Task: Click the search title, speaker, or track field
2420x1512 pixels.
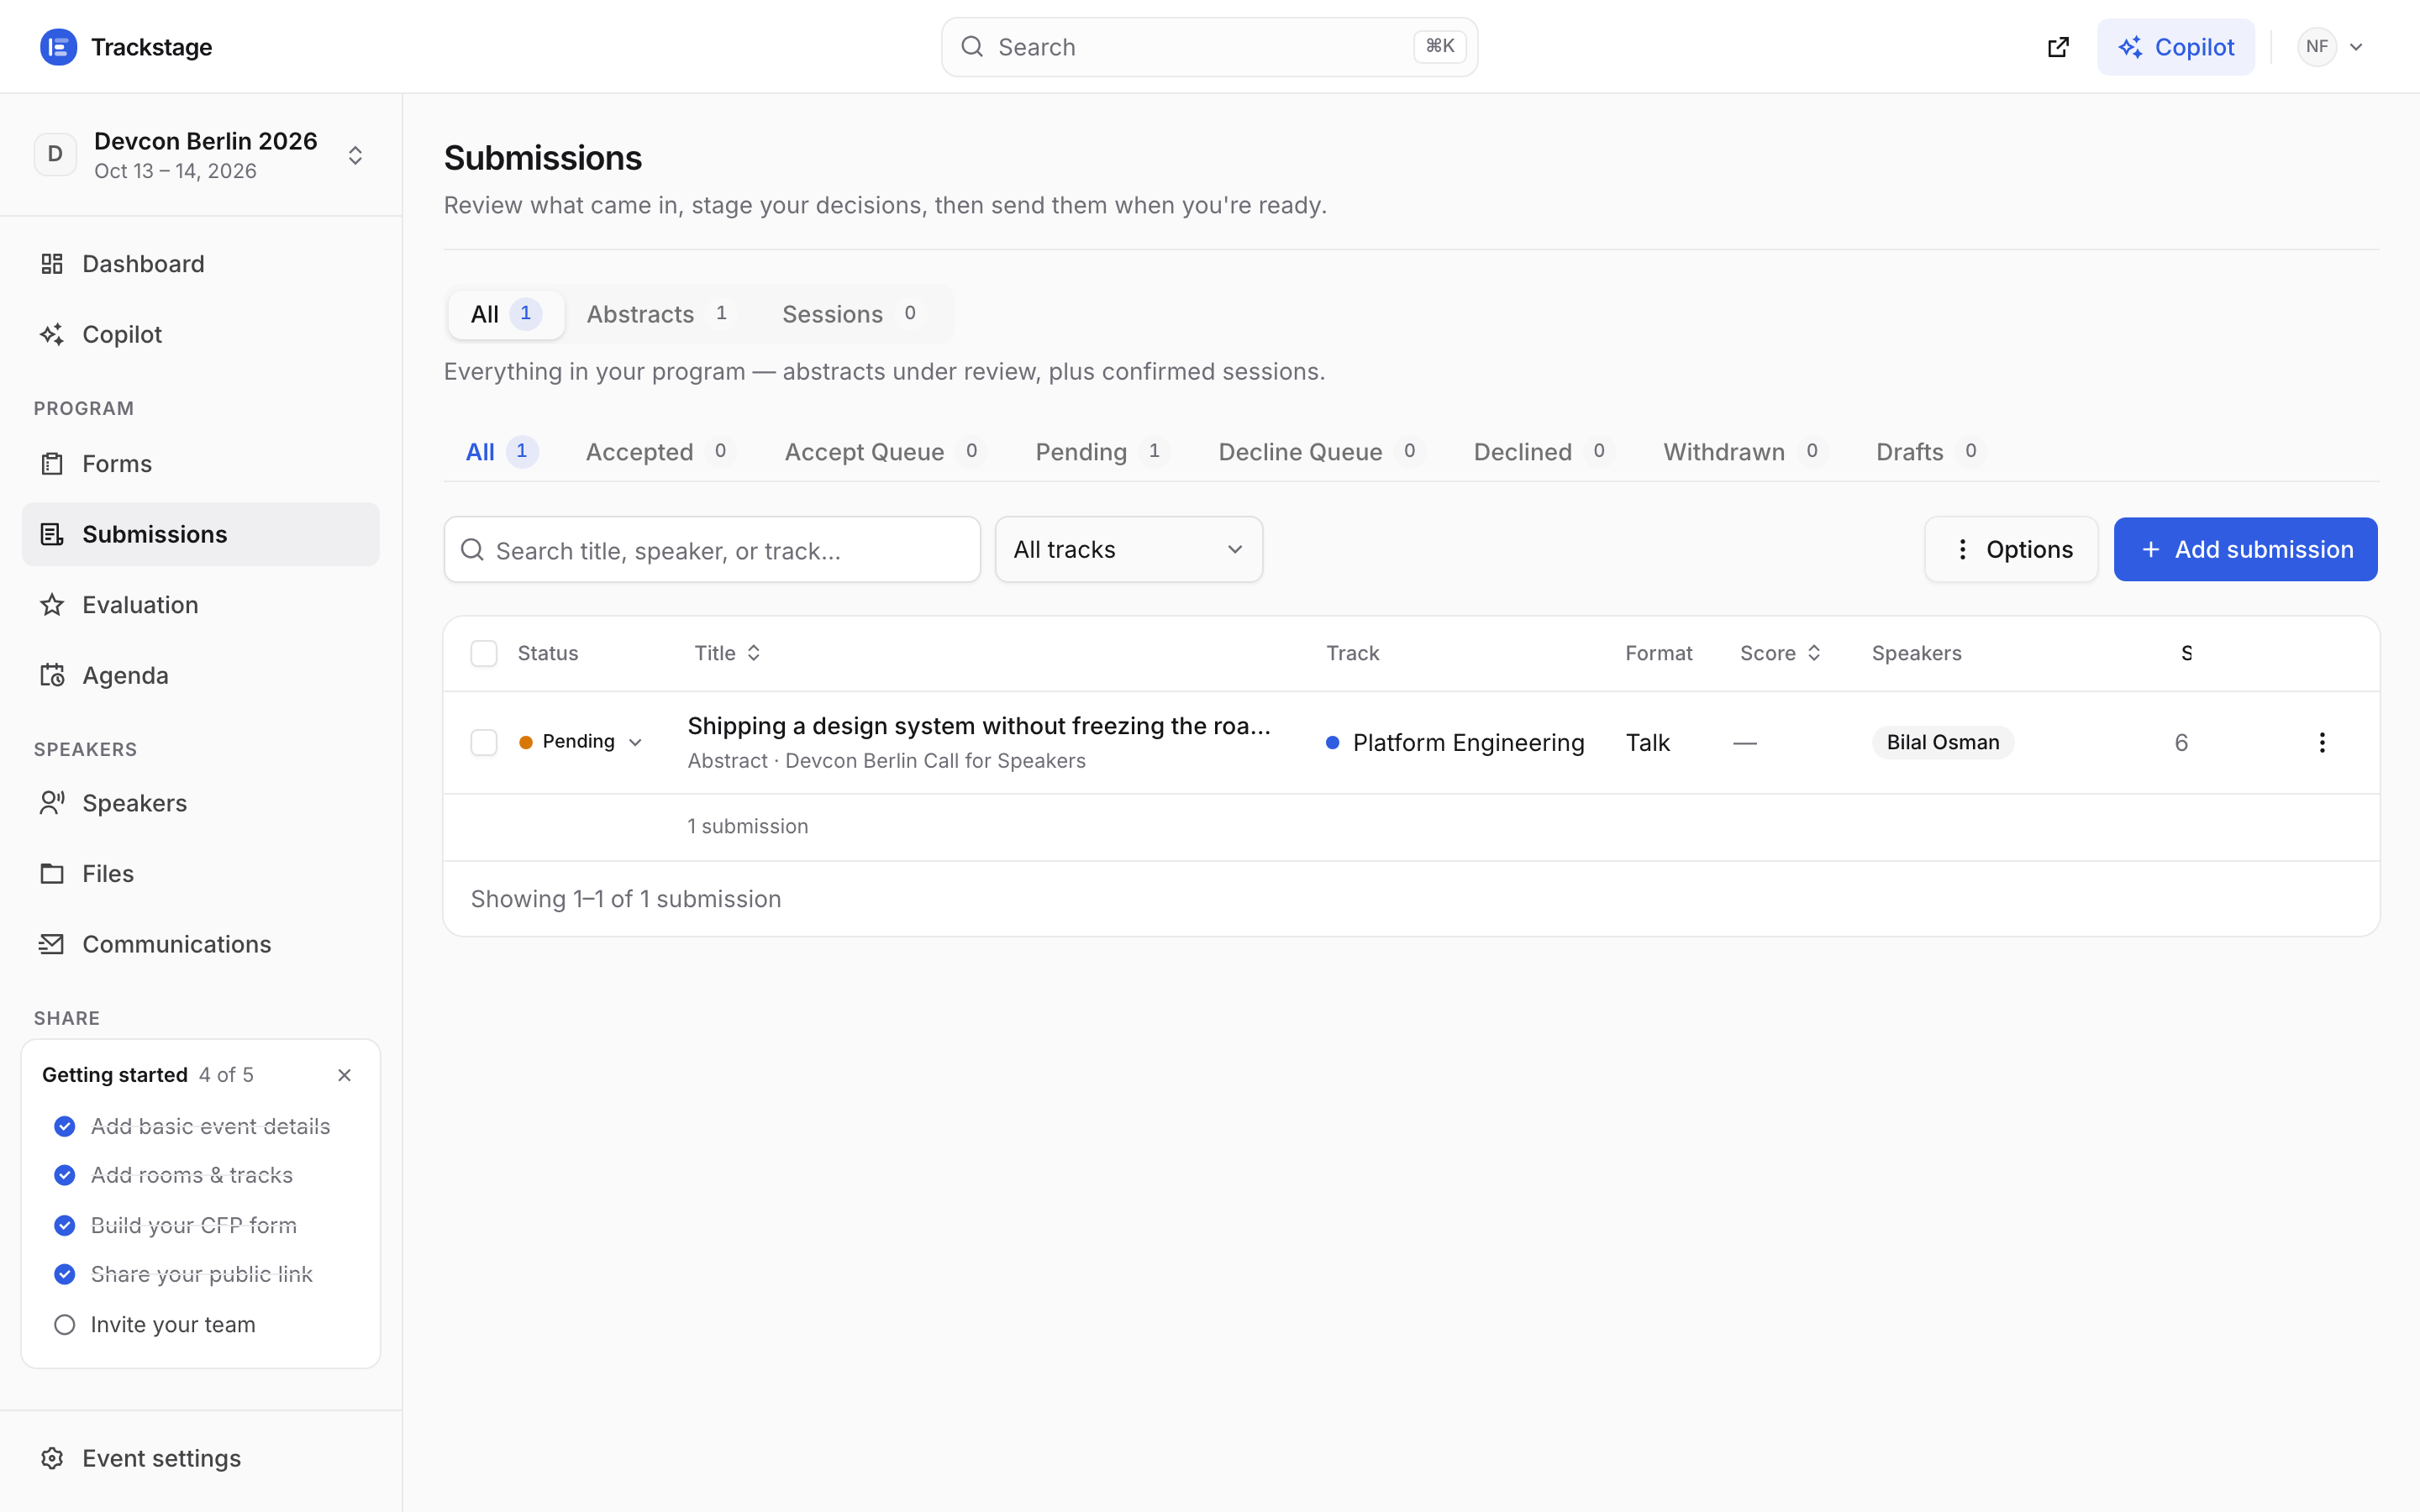Action: pyautogui.click(x=712, y=550)
